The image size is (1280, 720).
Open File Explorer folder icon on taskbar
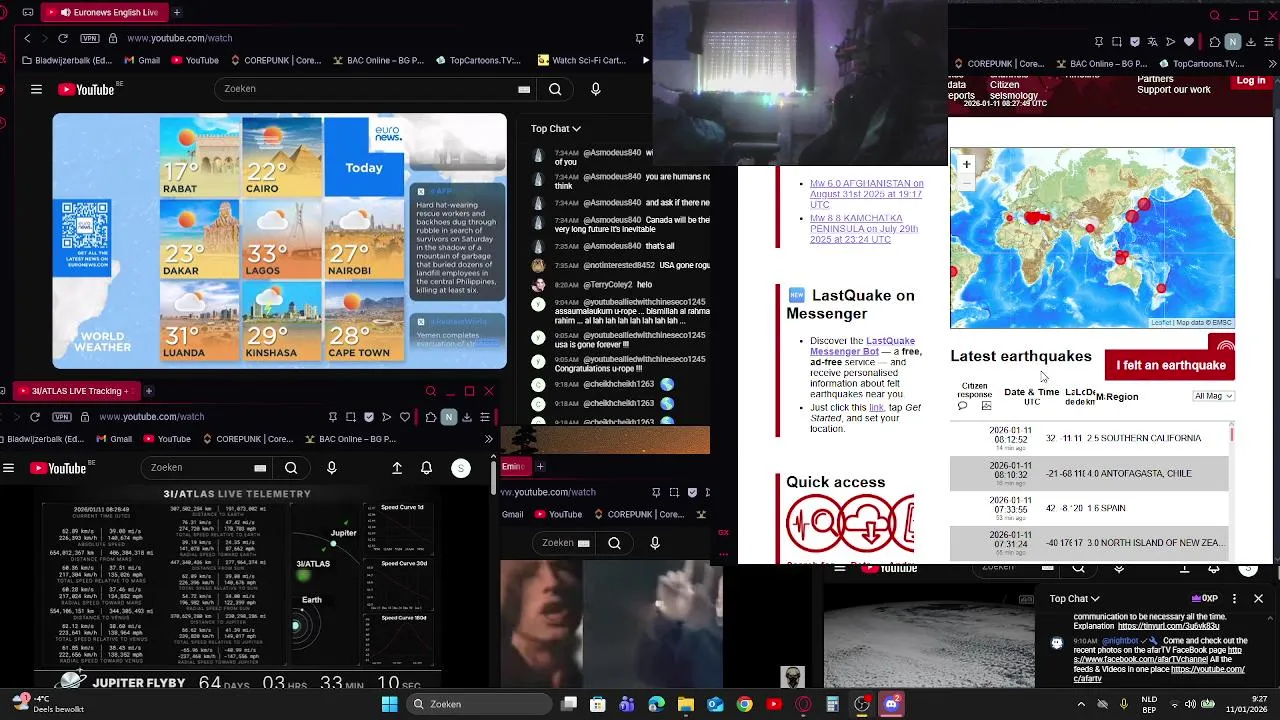686,704
